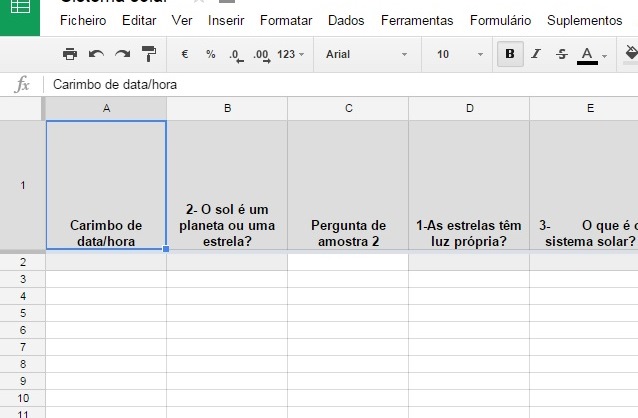Undo the last action

click(96, 54)
